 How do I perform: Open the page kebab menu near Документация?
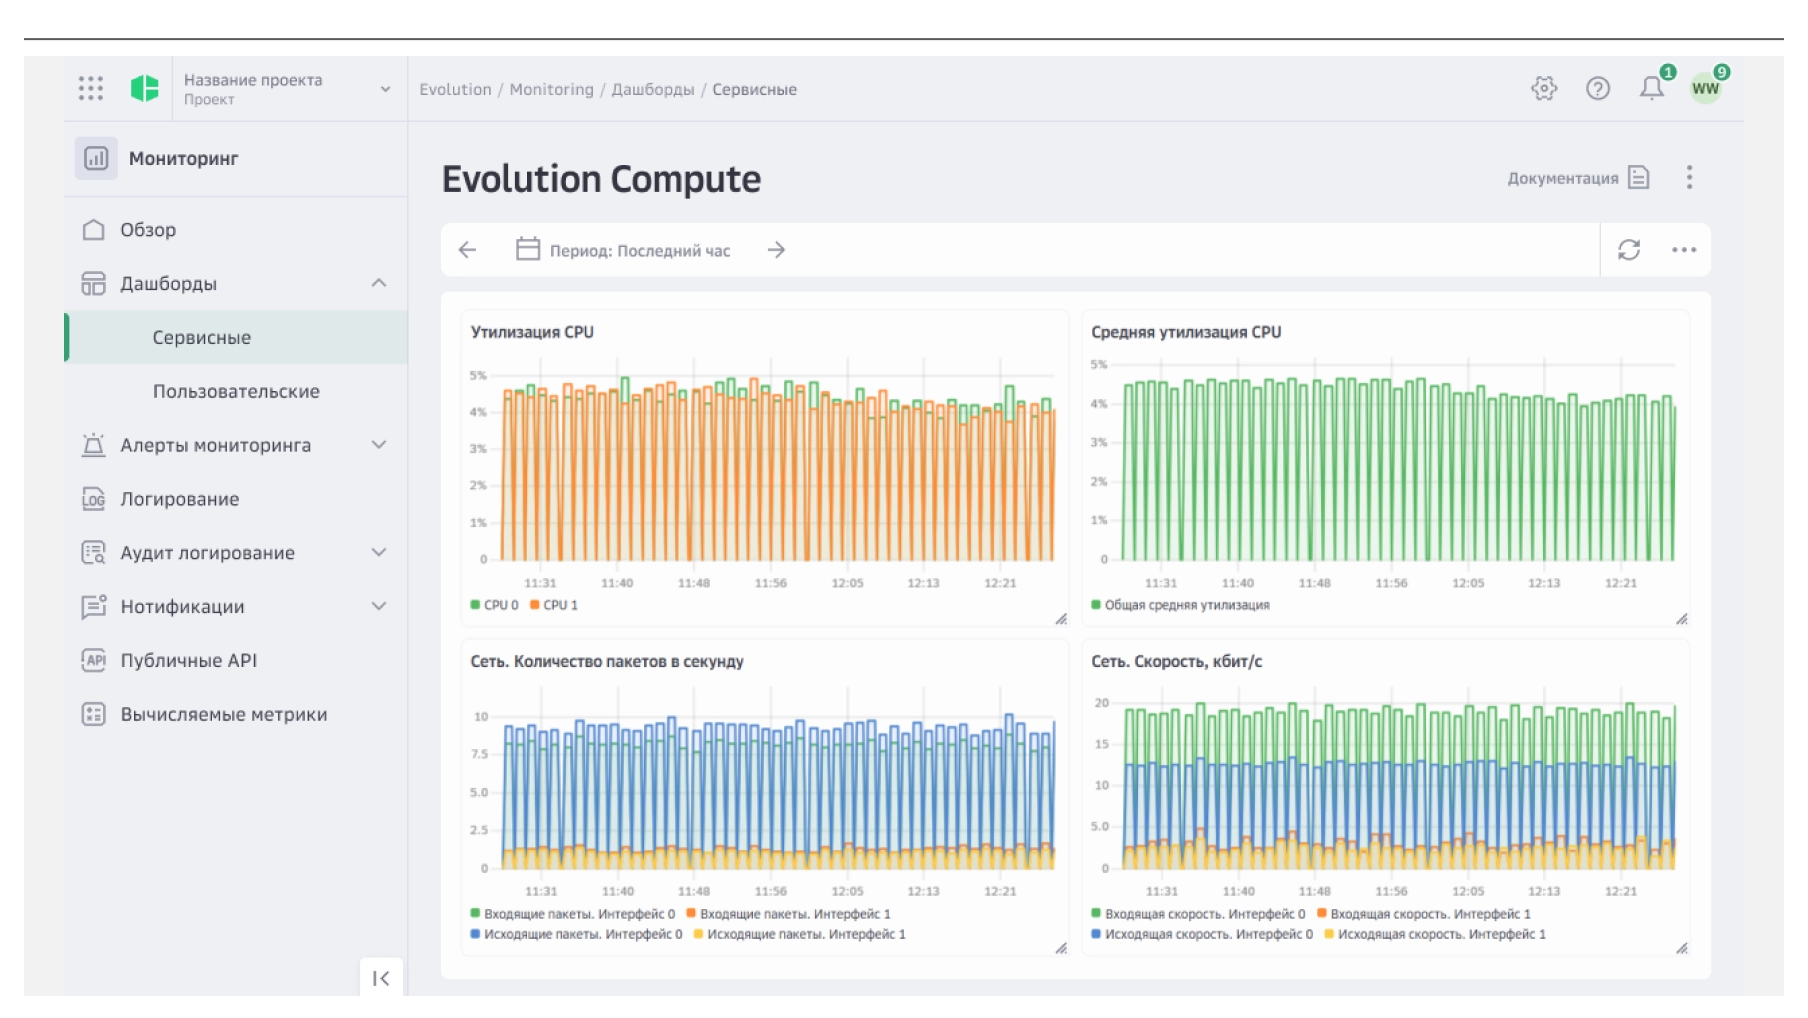click(1689, 178)
